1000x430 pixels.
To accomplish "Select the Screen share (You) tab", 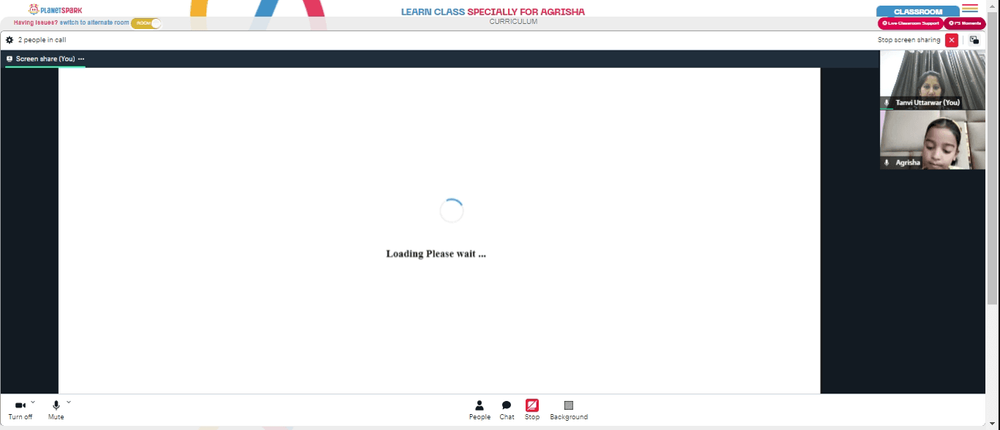I will (x=45, y=59).
